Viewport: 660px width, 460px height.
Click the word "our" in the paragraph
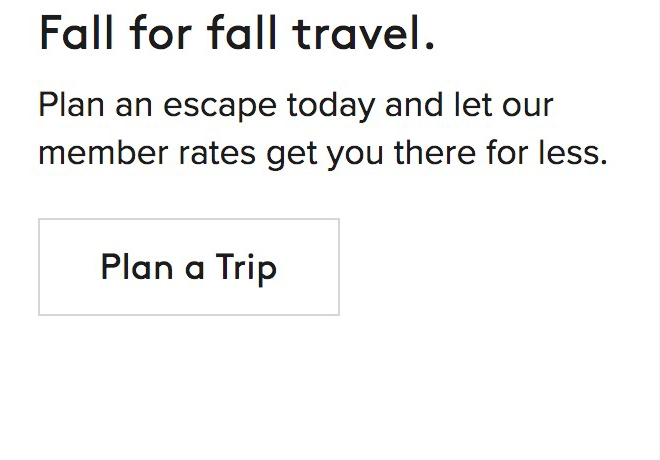click(525, 105)
